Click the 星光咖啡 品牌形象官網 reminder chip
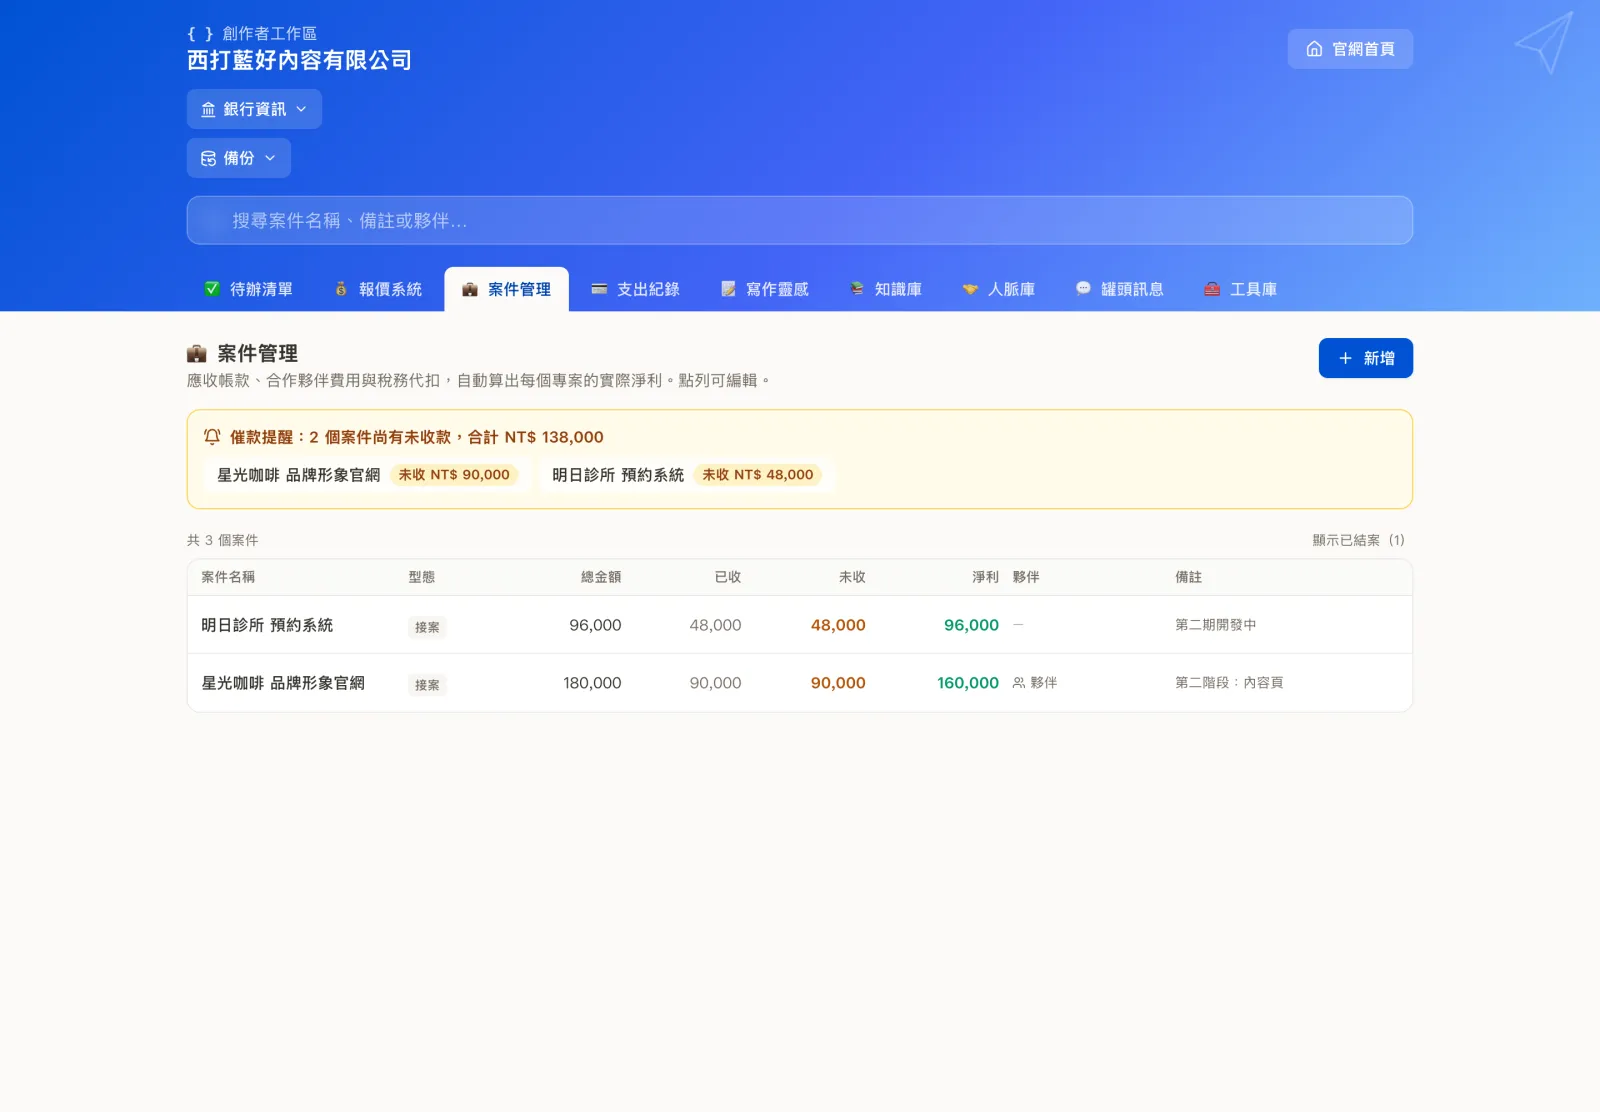 [367, 475]
